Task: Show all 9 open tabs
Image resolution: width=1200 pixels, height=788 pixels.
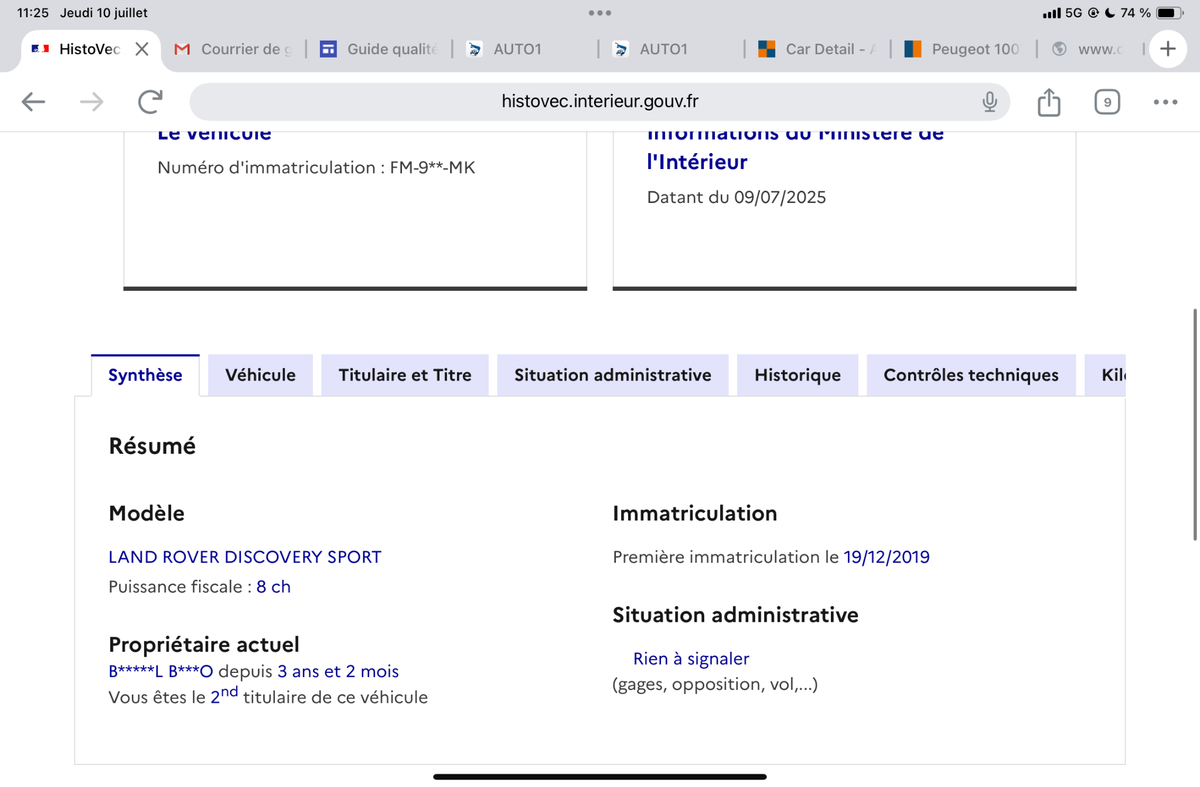Action: [x=1107, y=102]
